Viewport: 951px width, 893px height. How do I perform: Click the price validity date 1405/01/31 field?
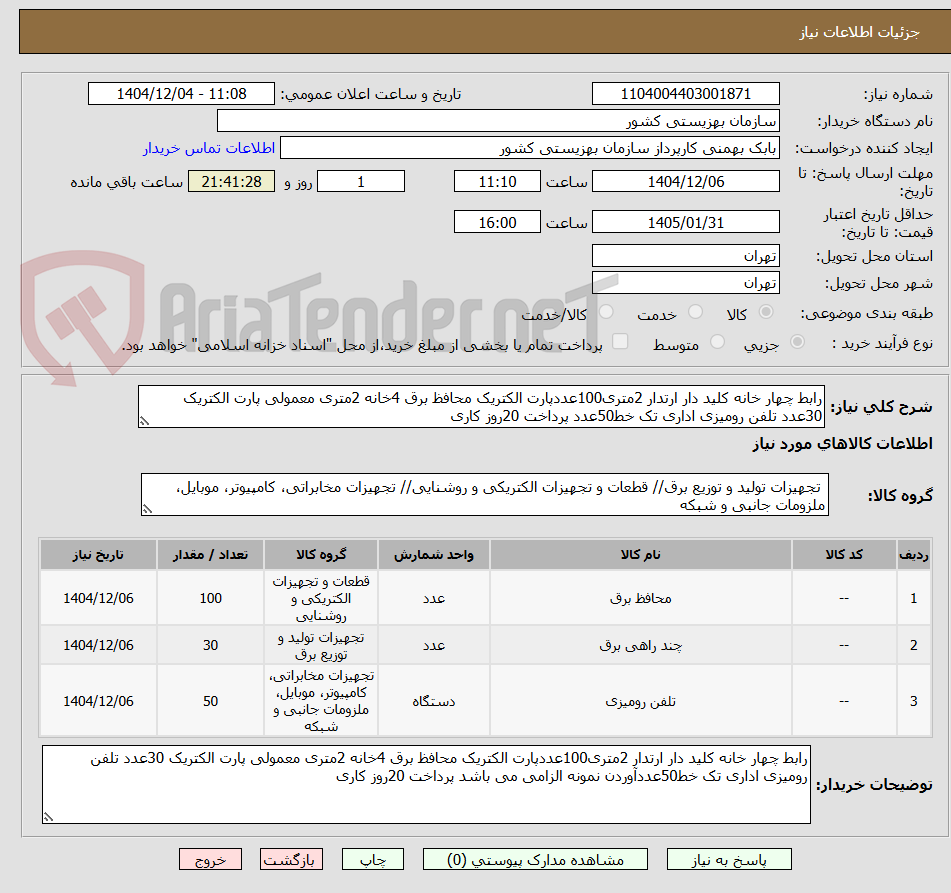click(685, 222)
